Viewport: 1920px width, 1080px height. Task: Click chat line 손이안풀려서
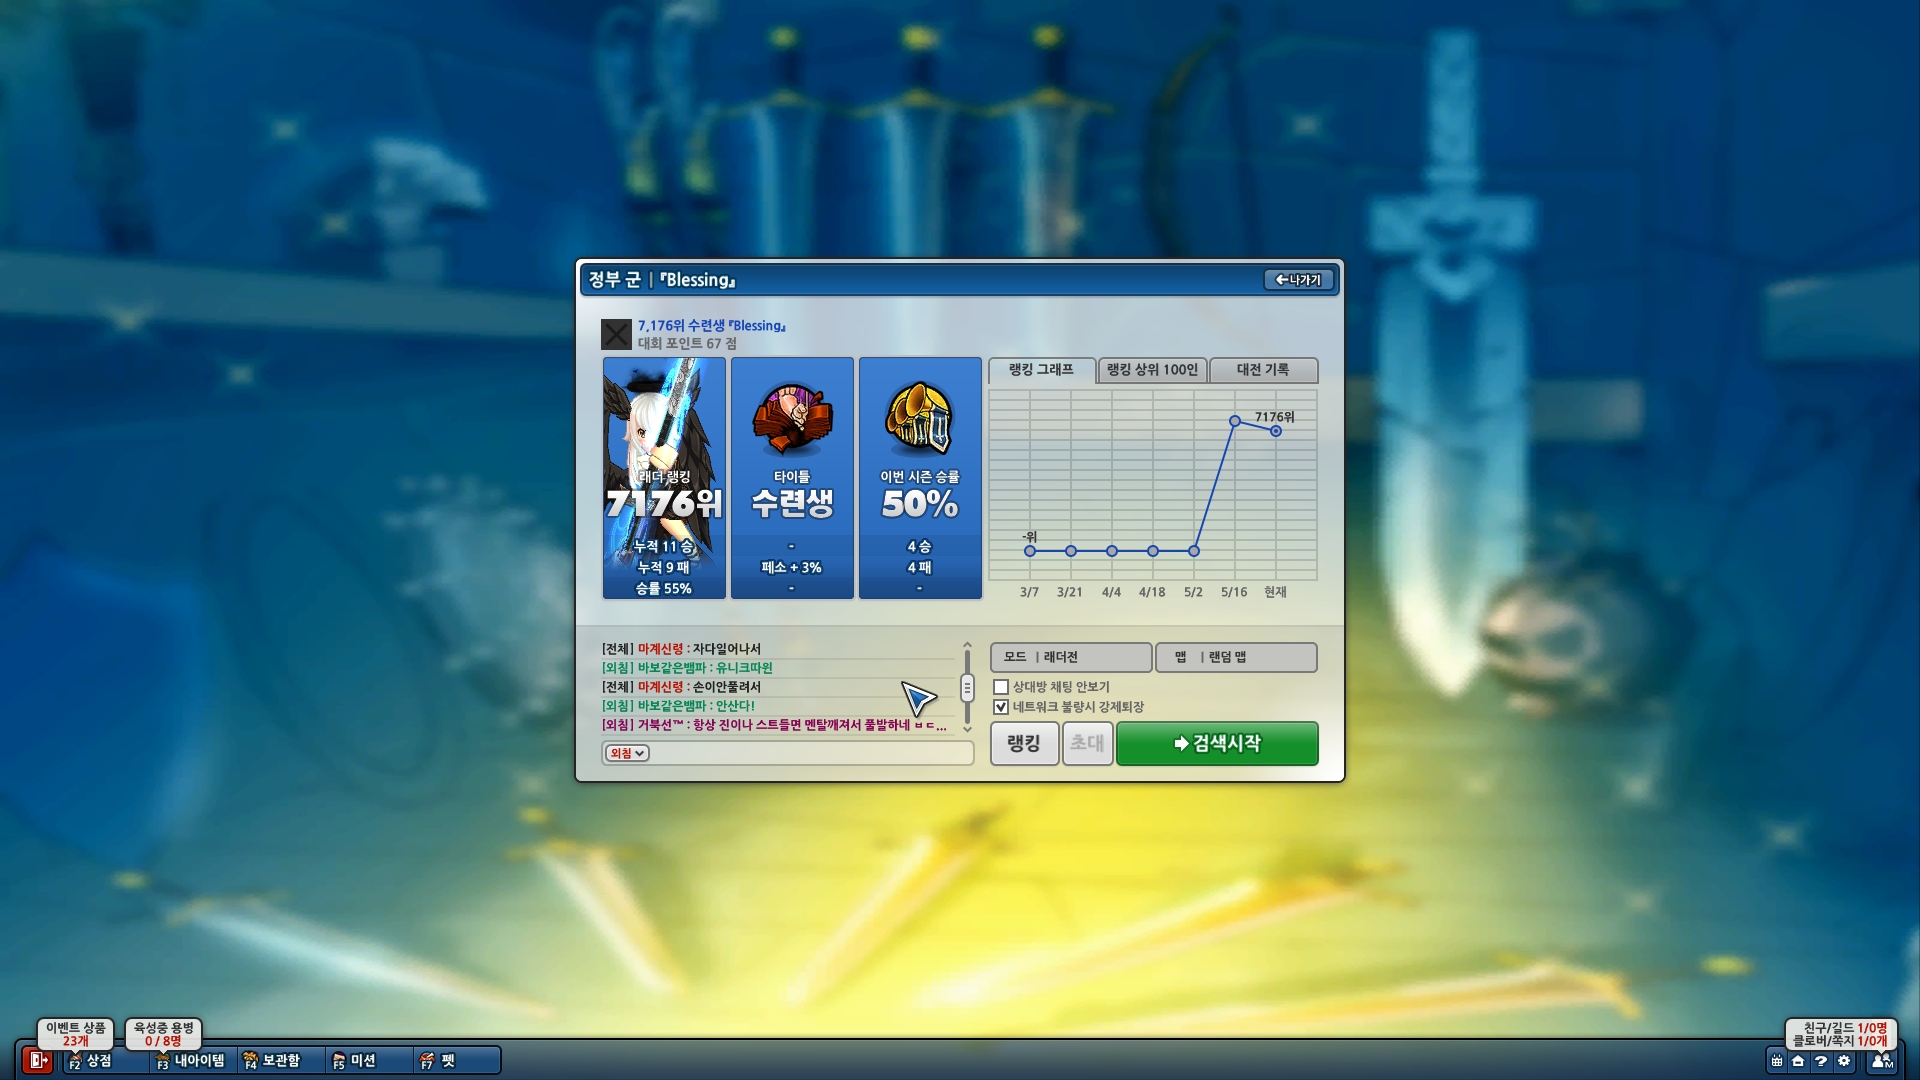tap(681, 687)
